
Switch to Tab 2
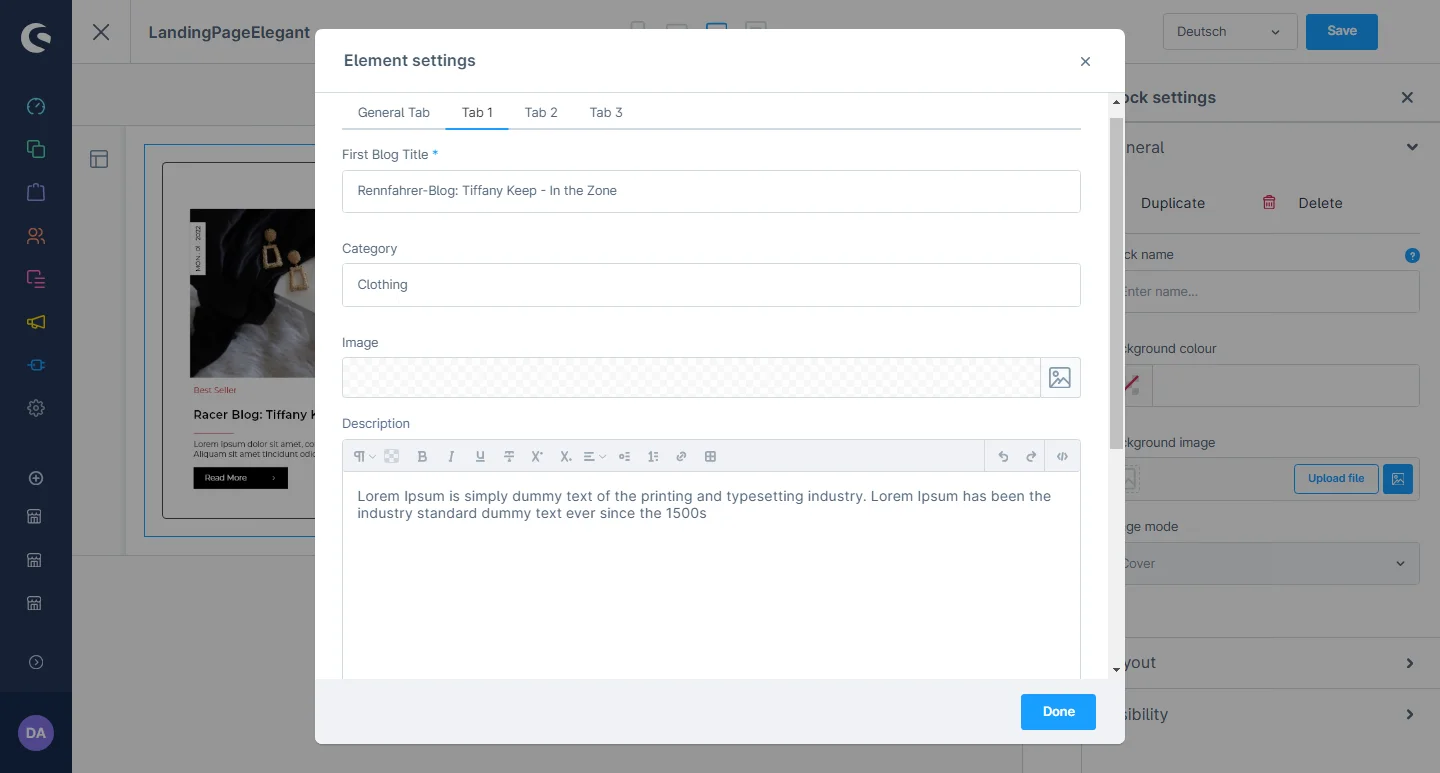541,112
